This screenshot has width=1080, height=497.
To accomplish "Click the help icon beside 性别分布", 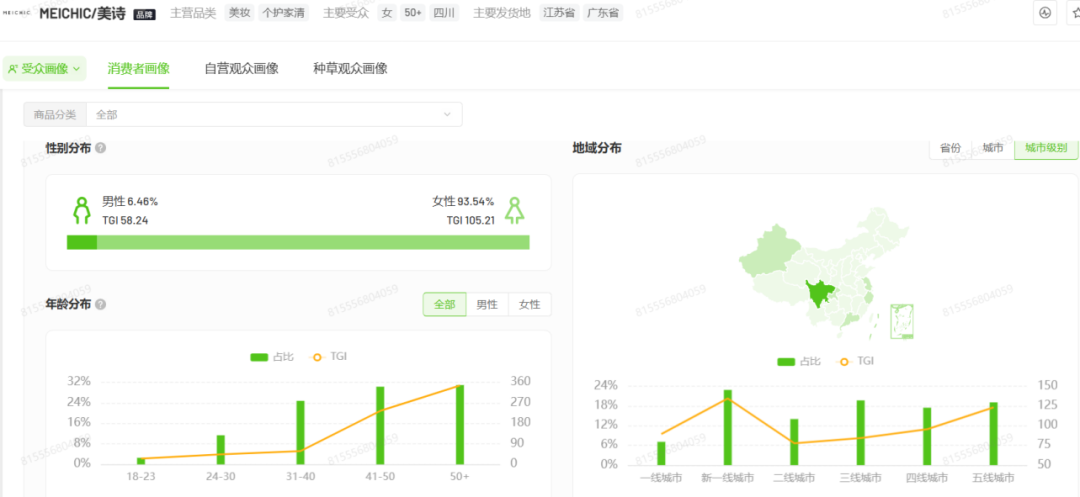I will click(x=101, y=148).
